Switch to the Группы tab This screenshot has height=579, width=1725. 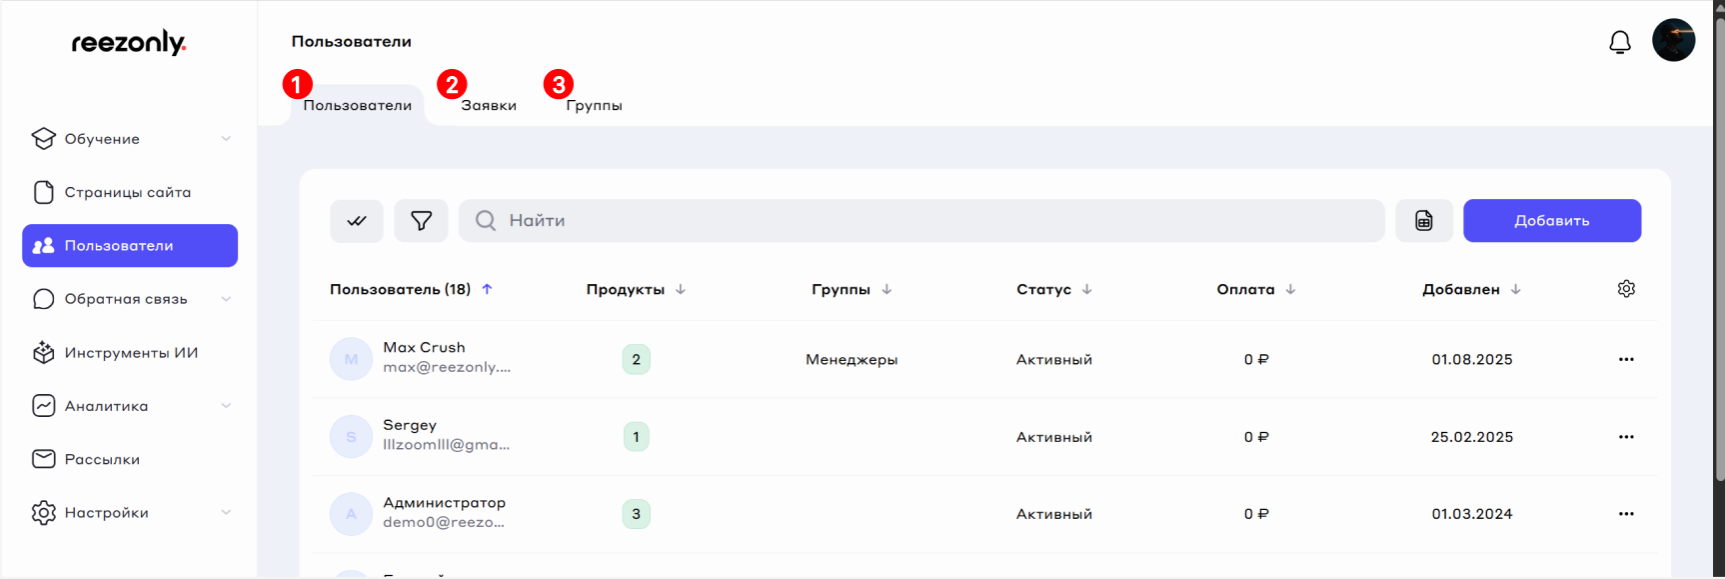coord(594,106)
